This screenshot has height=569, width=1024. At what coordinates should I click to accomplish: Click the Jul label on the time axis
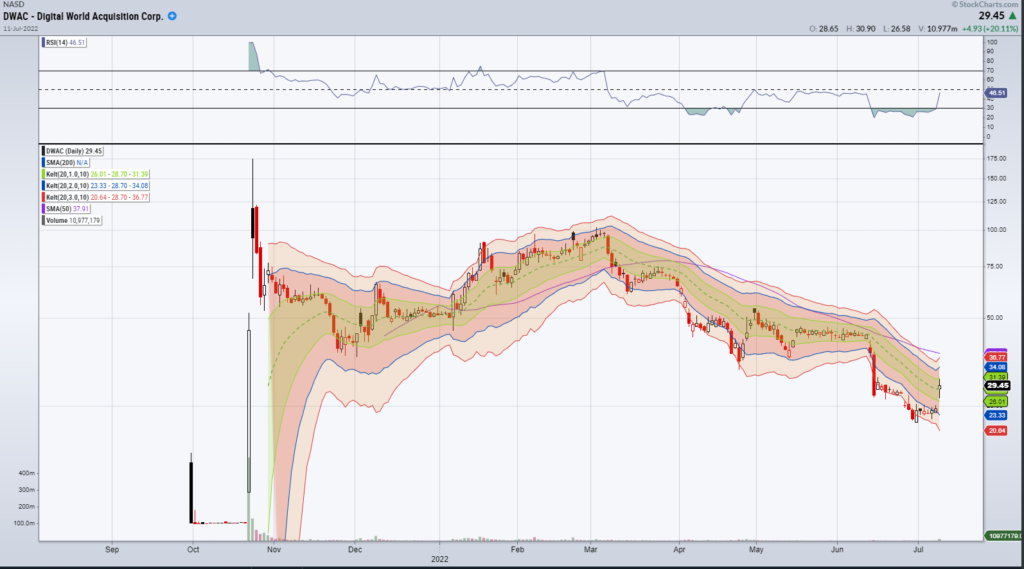point(918,549)
